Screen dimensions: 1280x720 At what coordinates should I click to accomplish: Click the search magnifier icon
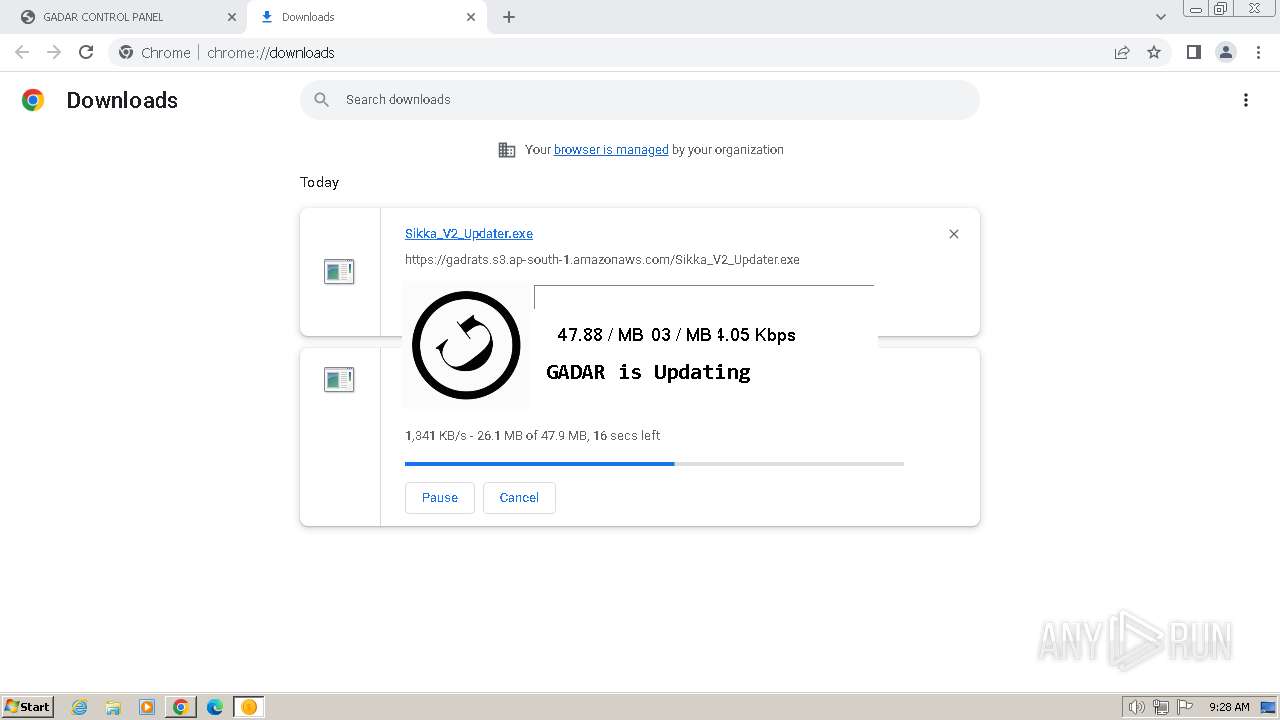click(x=321, y=99)
